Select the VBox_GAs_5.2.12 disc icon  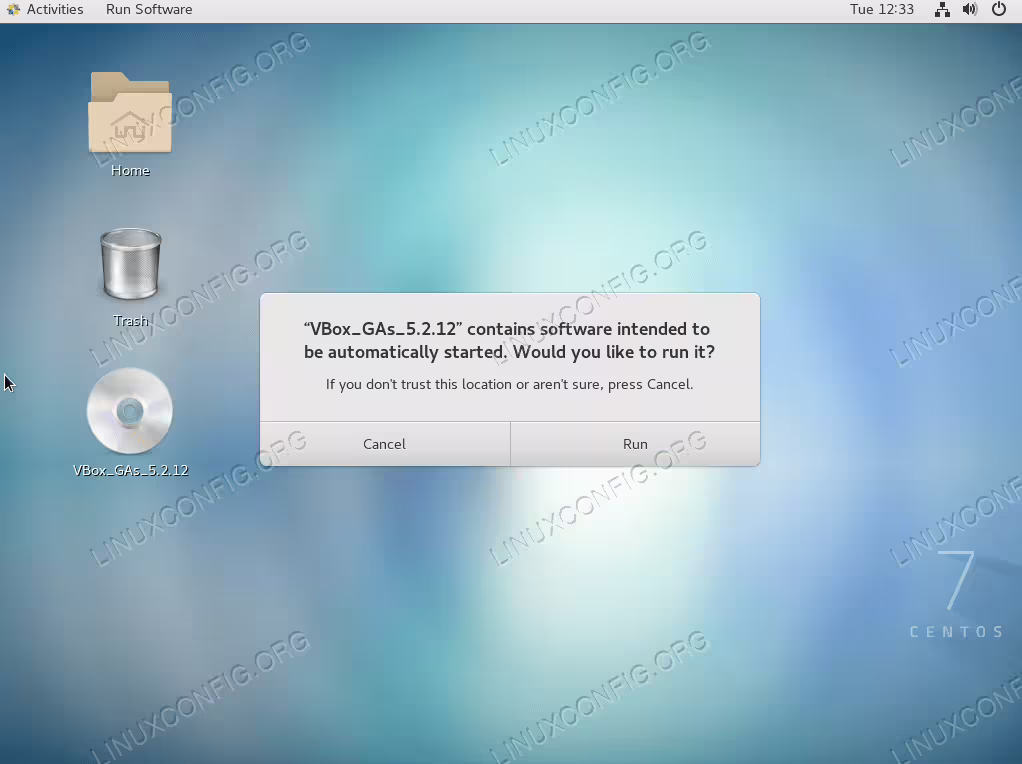pyautogui.click(x=130, y=411)
